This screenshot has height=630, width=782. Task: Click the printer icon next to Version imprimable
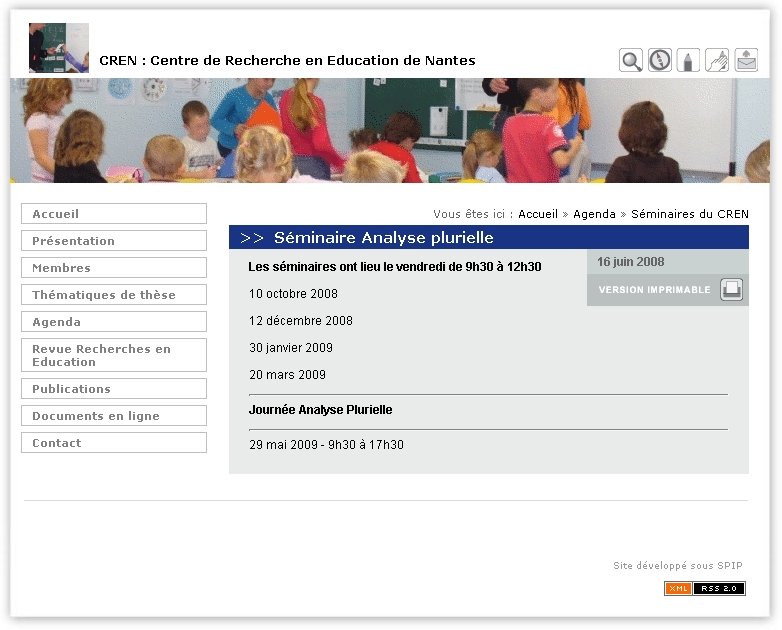pos(731,289)
